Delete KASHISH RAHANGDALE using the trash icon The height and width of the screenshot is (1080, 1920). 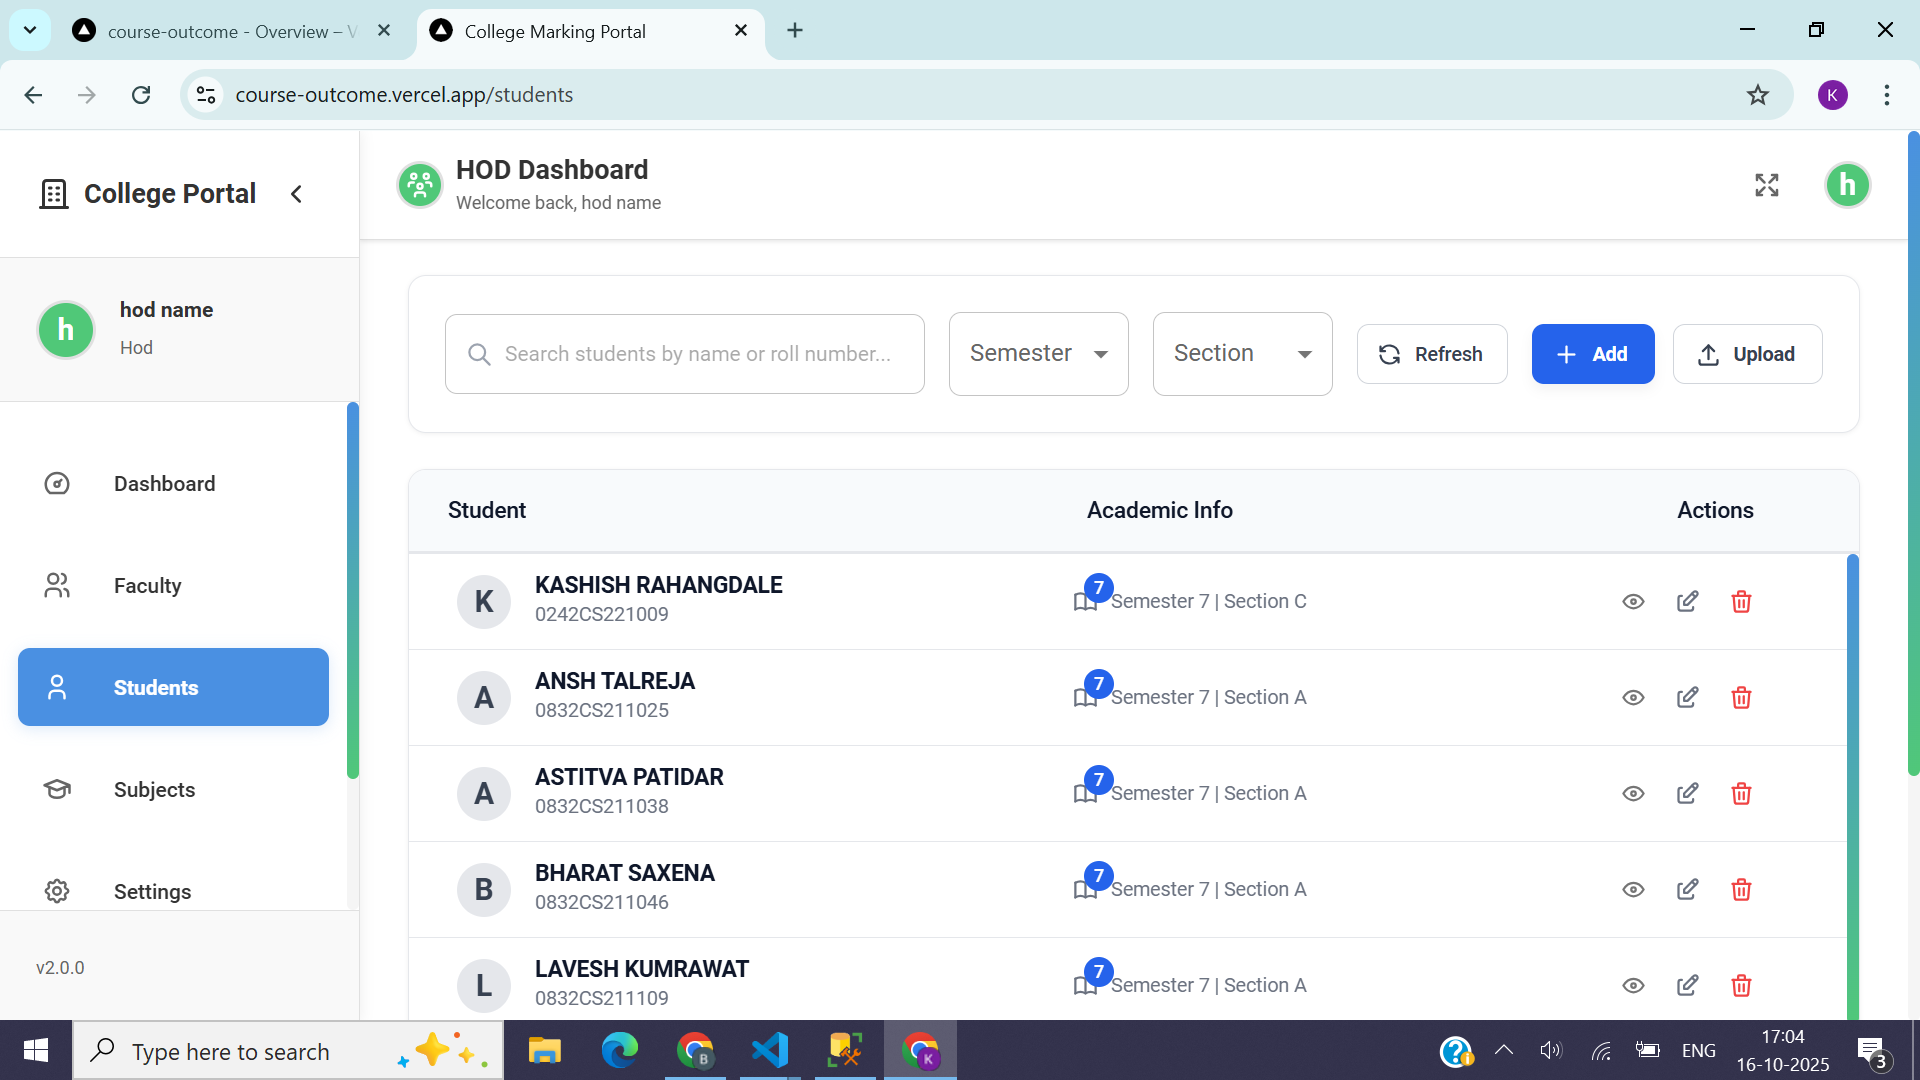pos(1741,601)
